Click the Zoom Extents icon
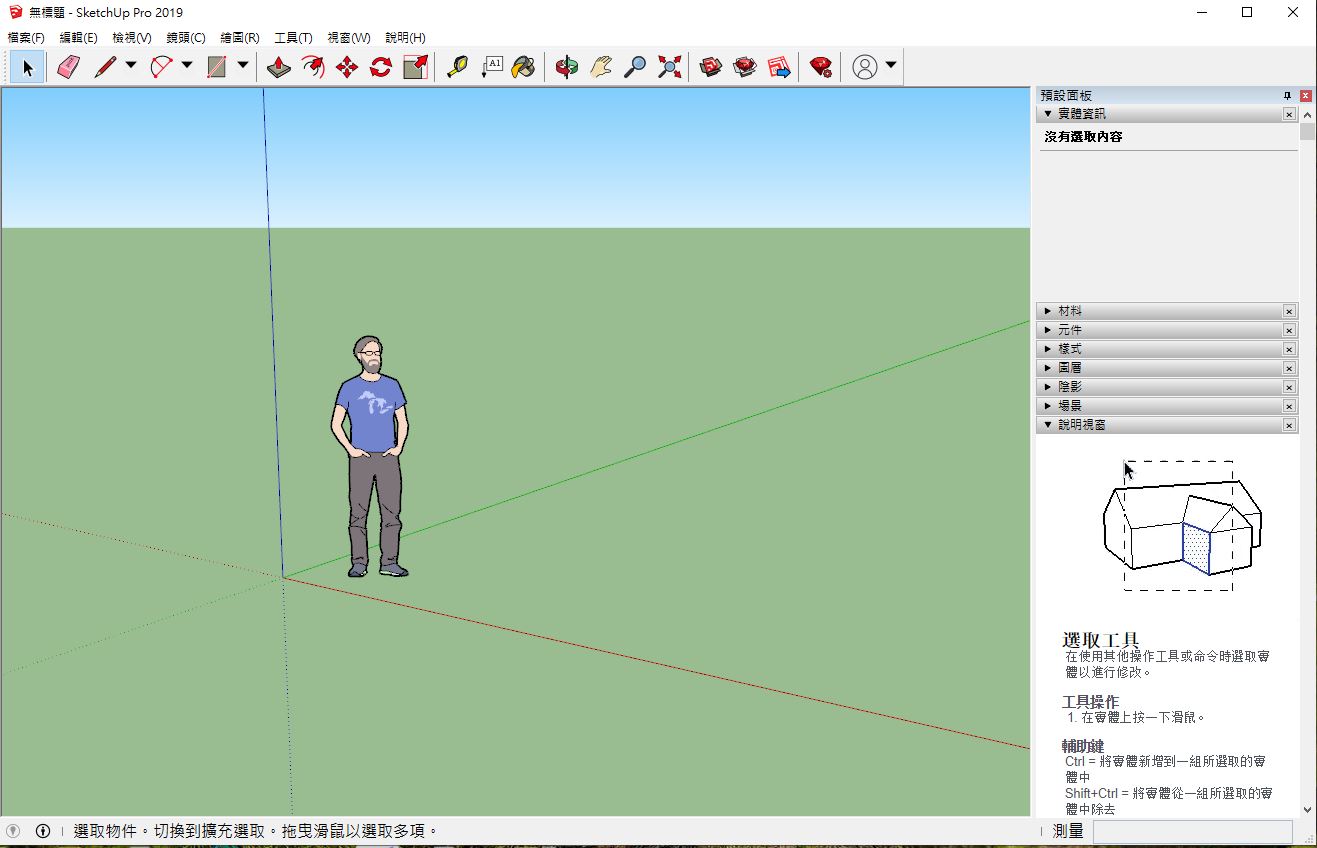The width and height of the screenshot is (1317, 848). coord(669,67)
